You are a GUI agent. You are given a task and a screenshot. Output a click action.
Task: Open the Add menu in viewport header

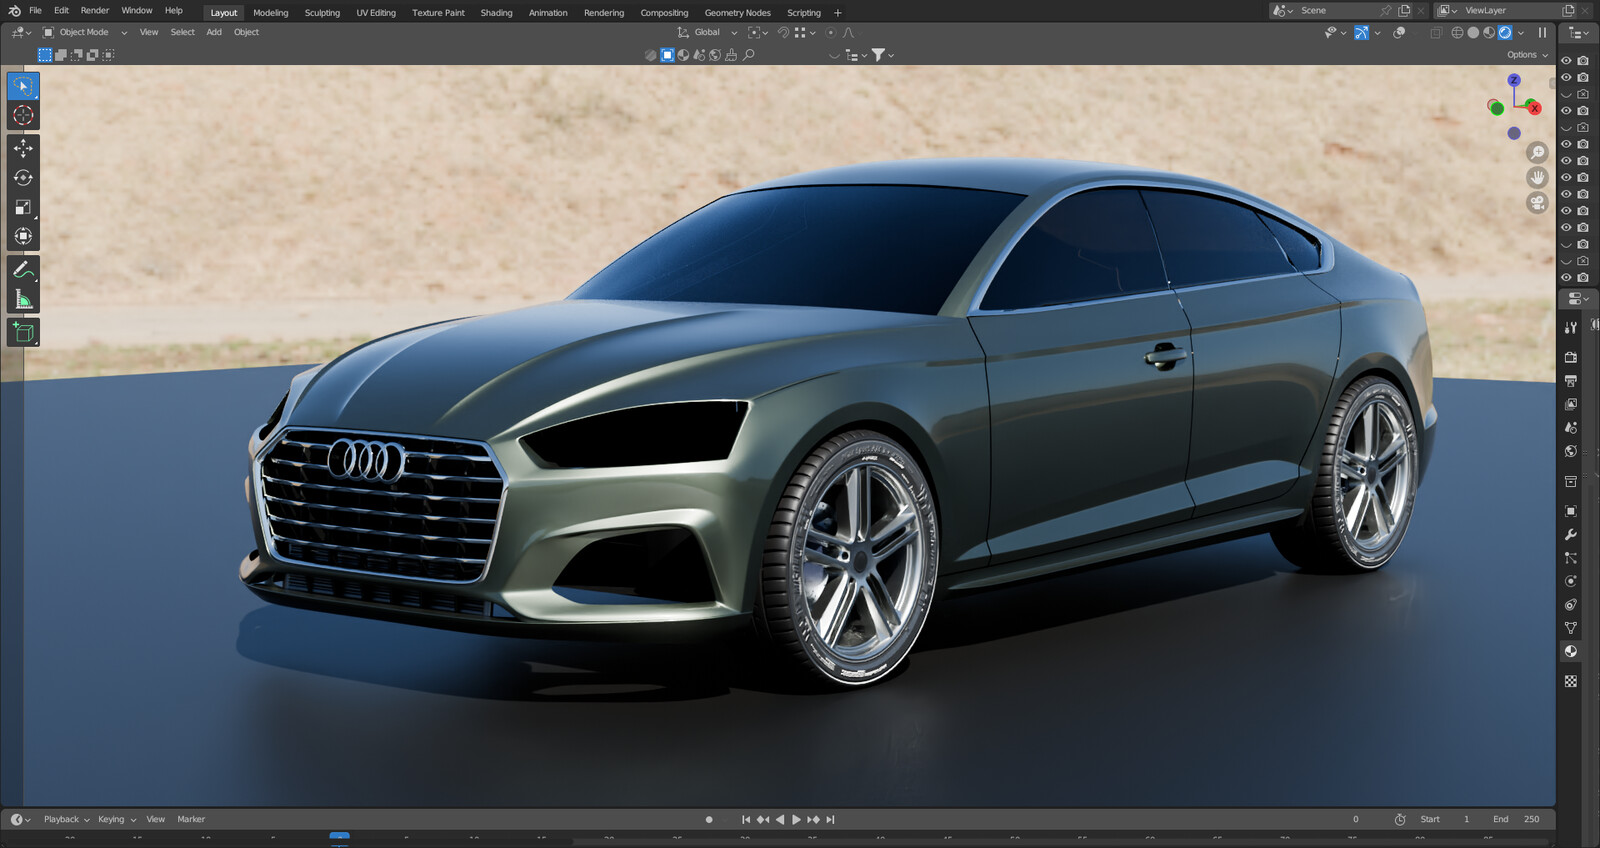click(x=214, y=33)
